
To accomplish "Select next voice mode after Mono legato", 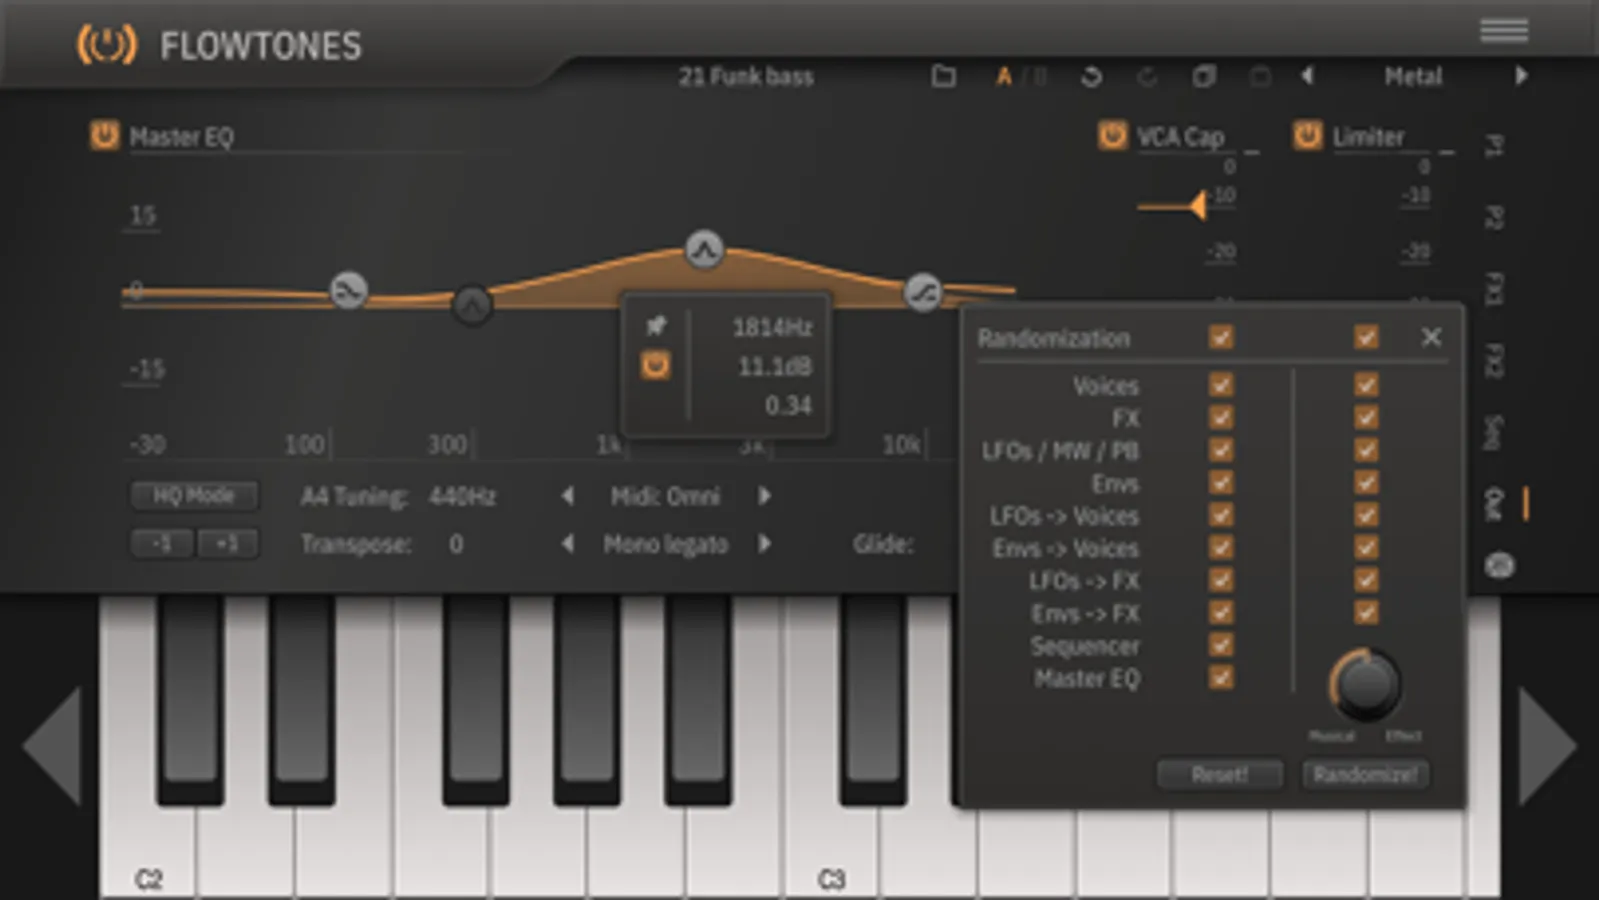I will coord(764,544).
